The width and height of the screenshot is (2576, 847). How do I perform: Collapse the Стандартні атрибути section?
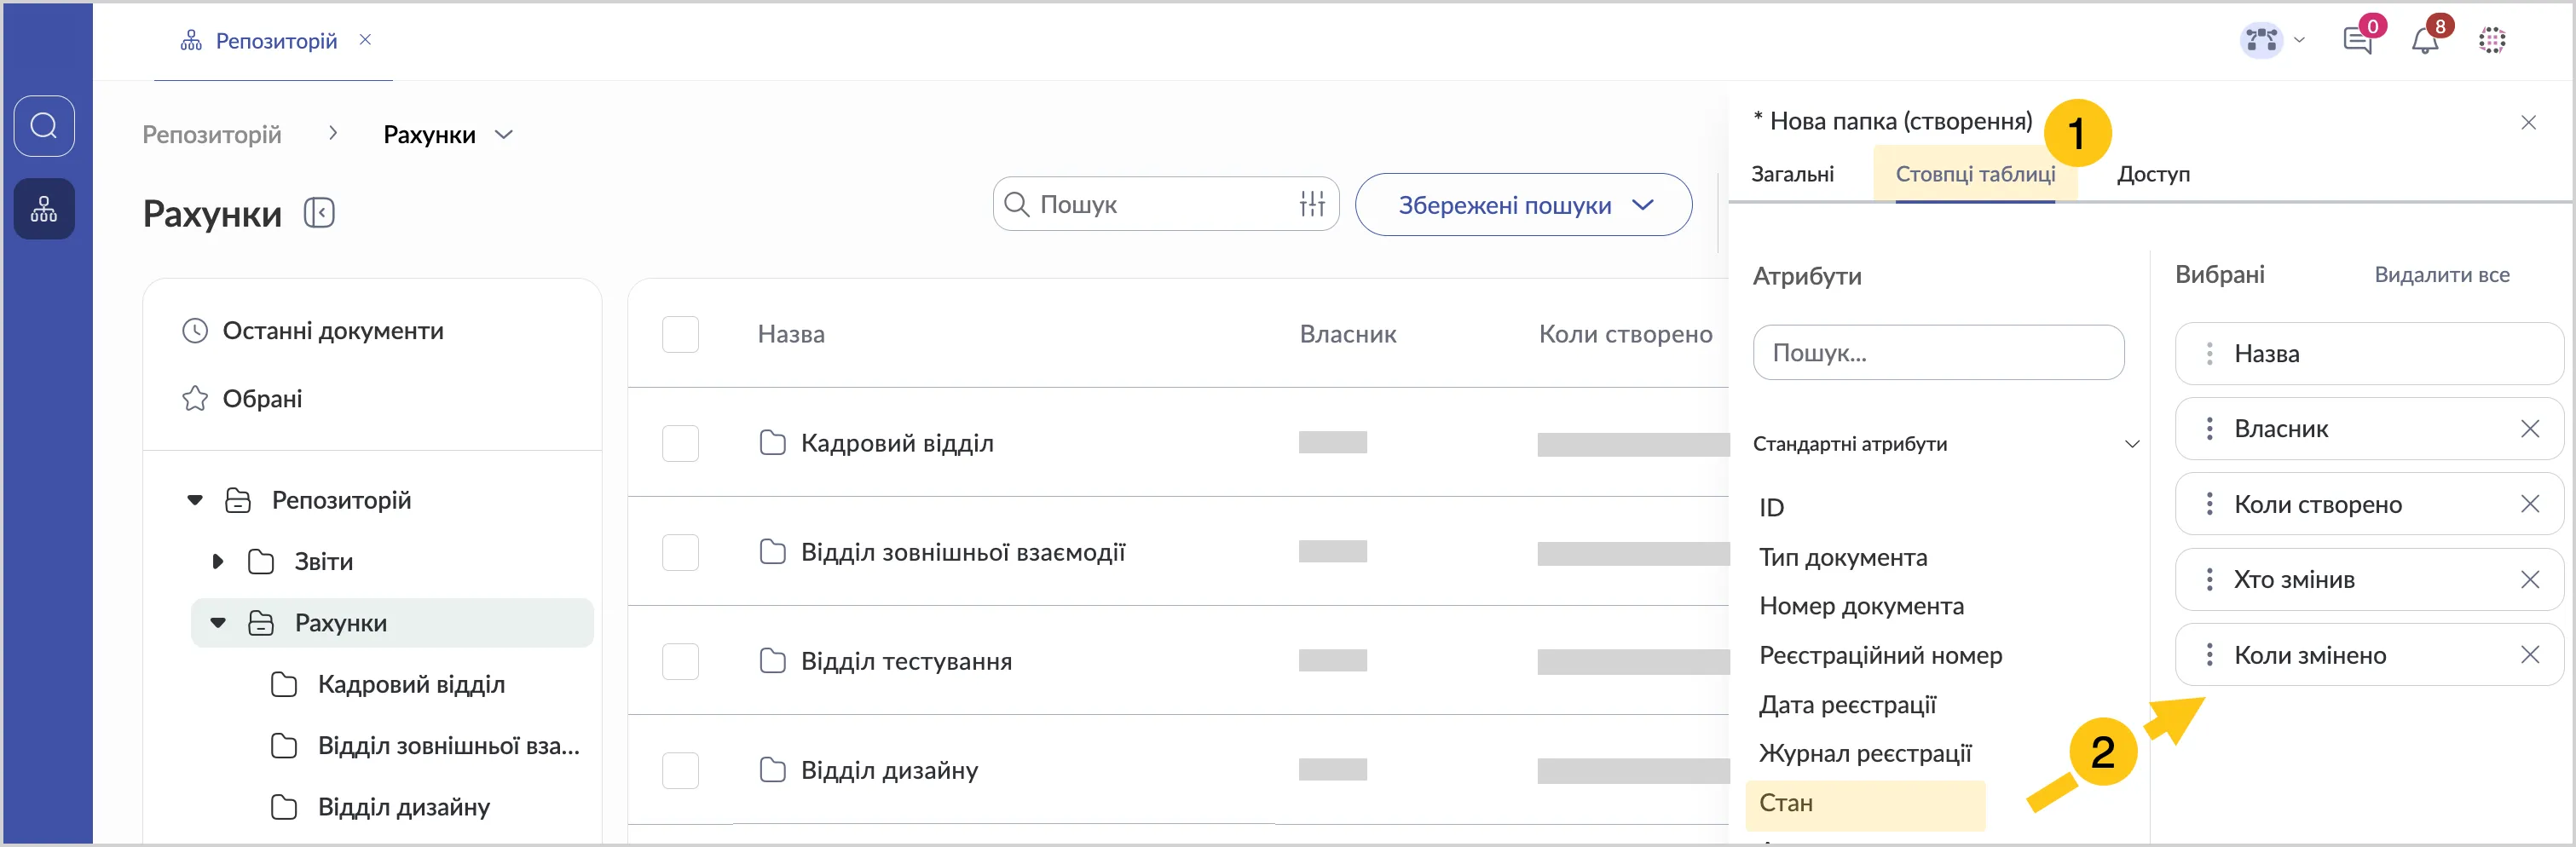click(x=2131, y=444)
